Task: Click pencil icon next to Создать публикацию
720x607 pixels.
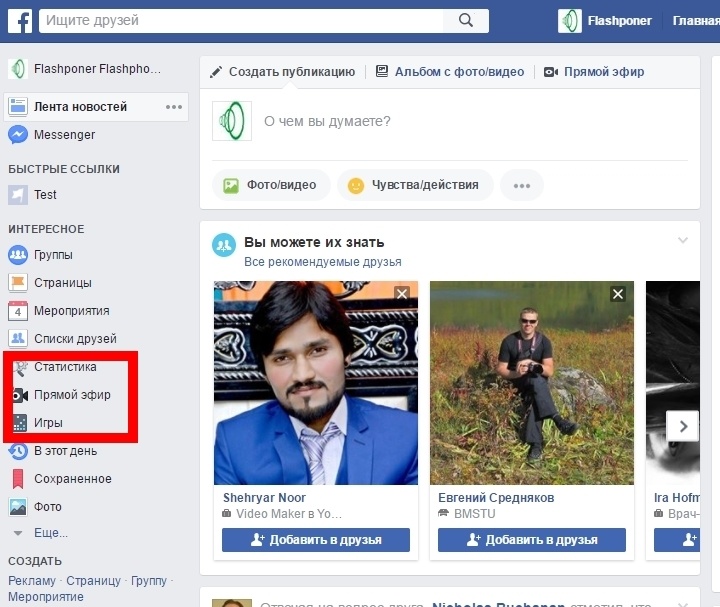Action: point(216,72)
